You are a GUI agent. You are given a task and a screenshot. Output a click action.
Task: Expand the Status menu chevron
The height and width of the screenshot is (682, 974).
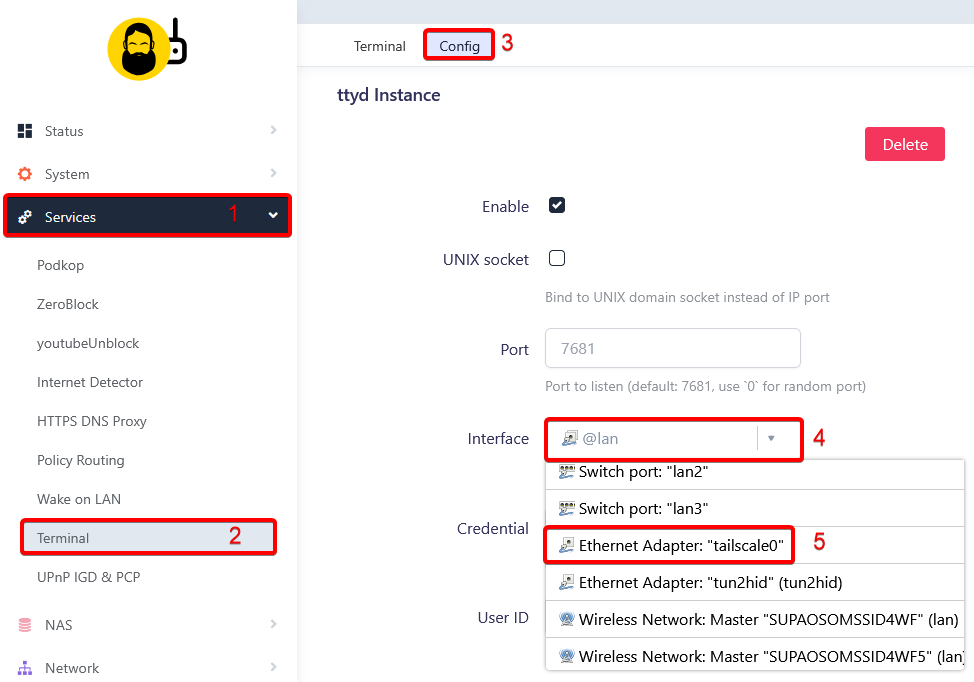[x=273, y=130]
